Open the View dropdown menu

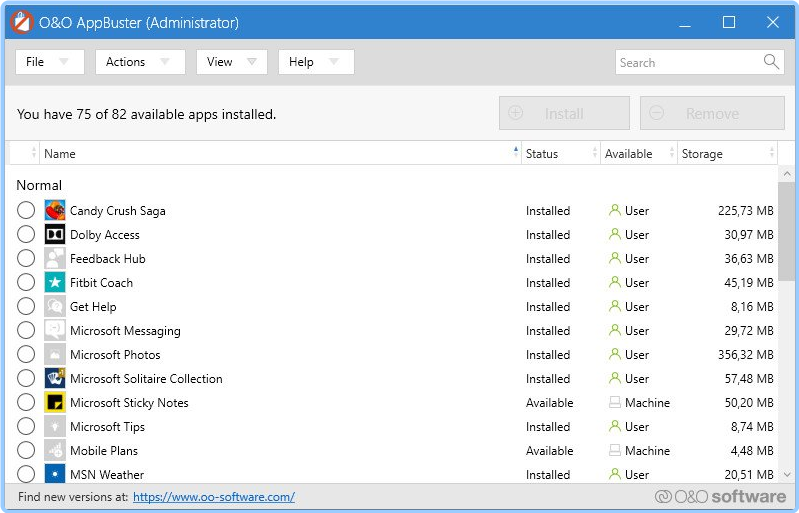pyautogui.click(x=231, y=62)
